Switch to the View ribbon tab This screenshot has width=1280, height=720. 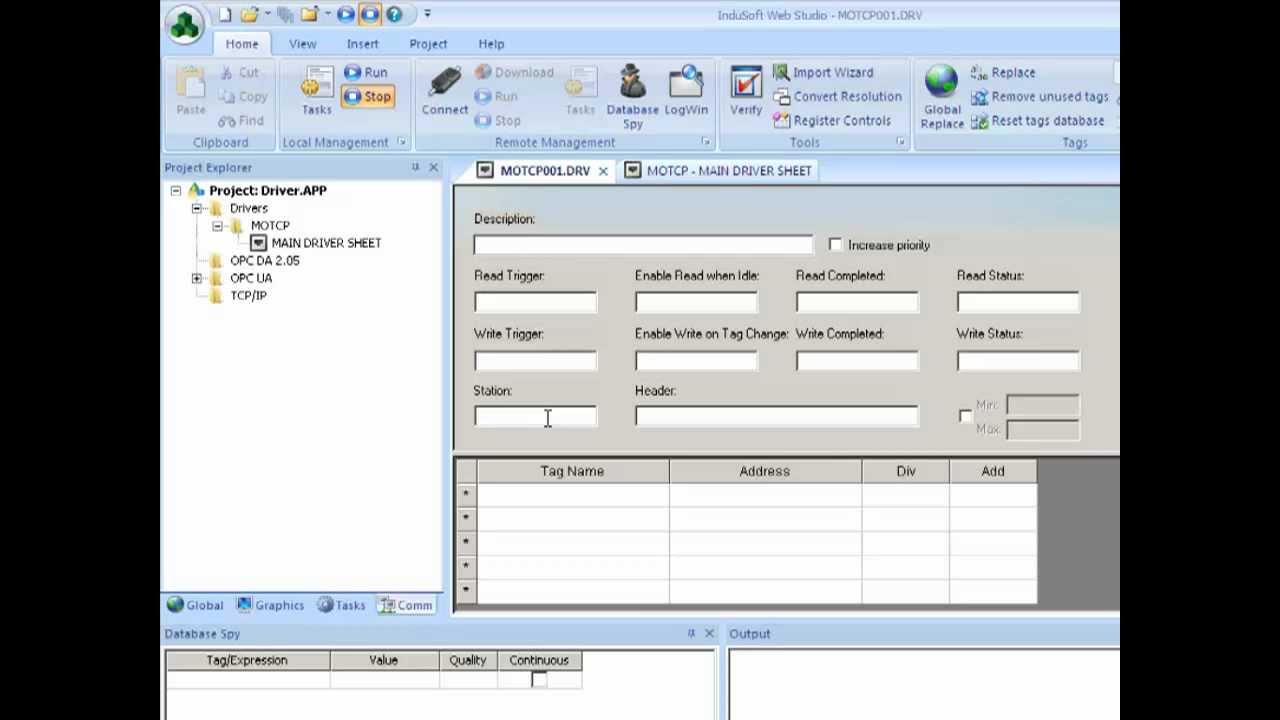pyautogui.click(x=303, y=44)
